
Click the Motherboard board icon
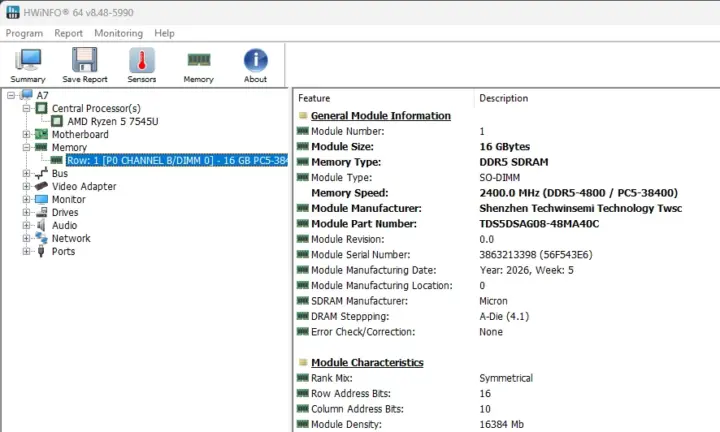click(x=41, y=134)
